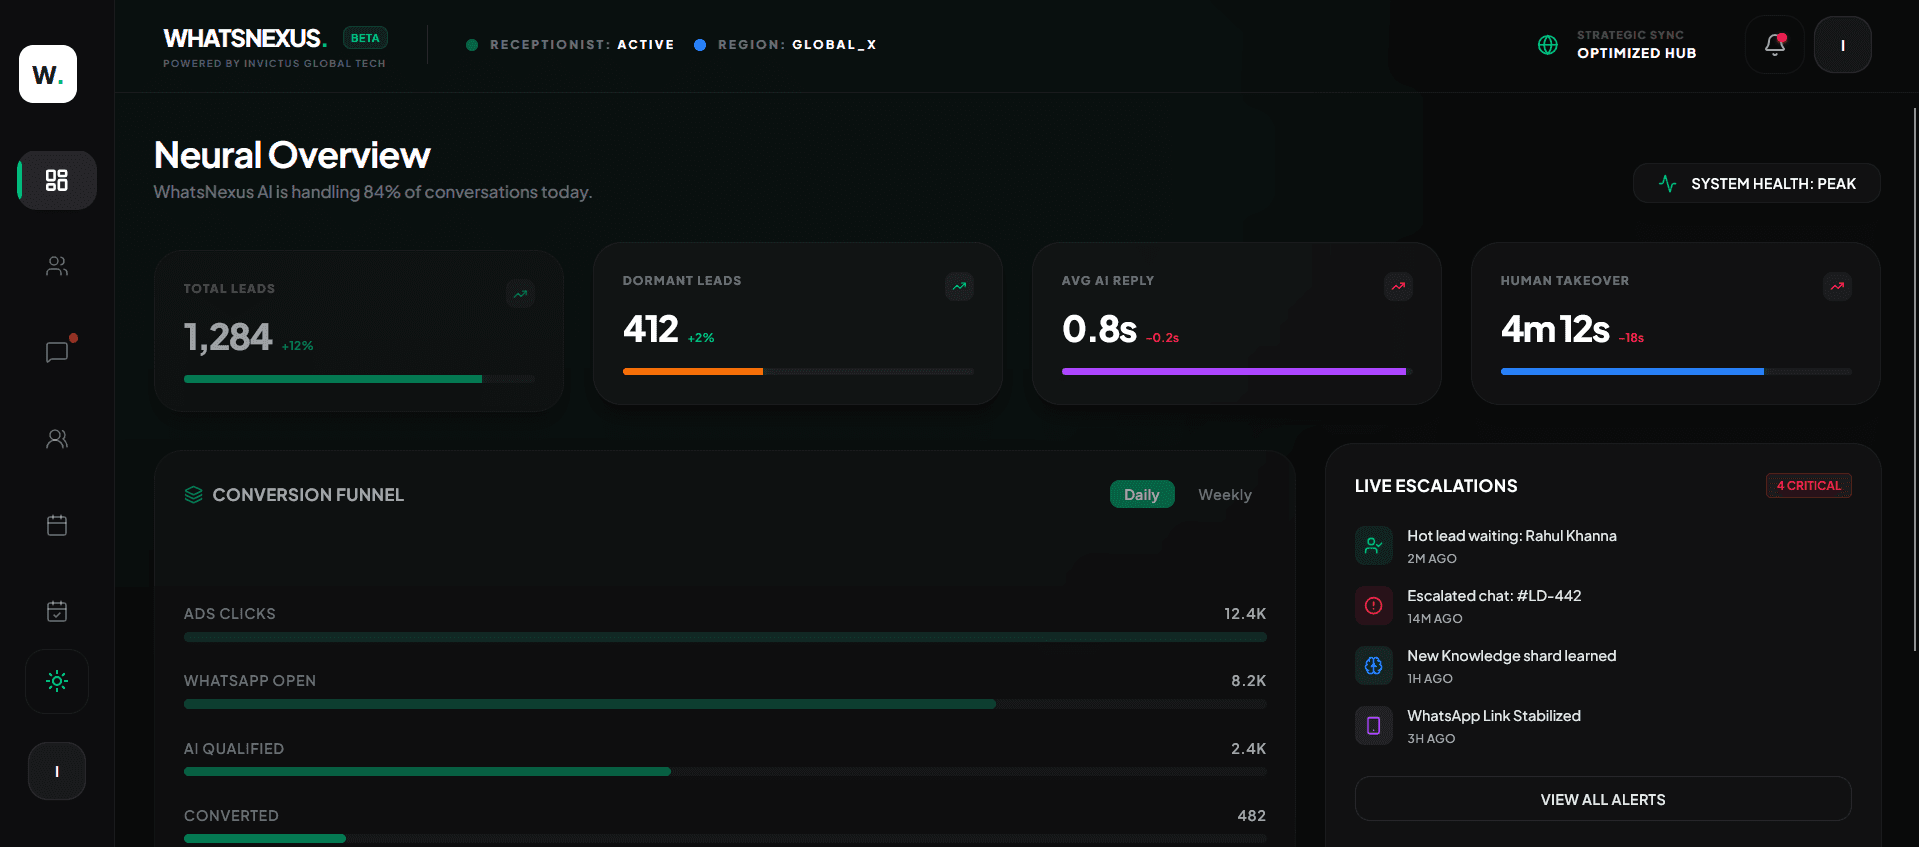Toggle the sun theme icon
Viewport: 1919px width, 847px height.
pos(57,681)
